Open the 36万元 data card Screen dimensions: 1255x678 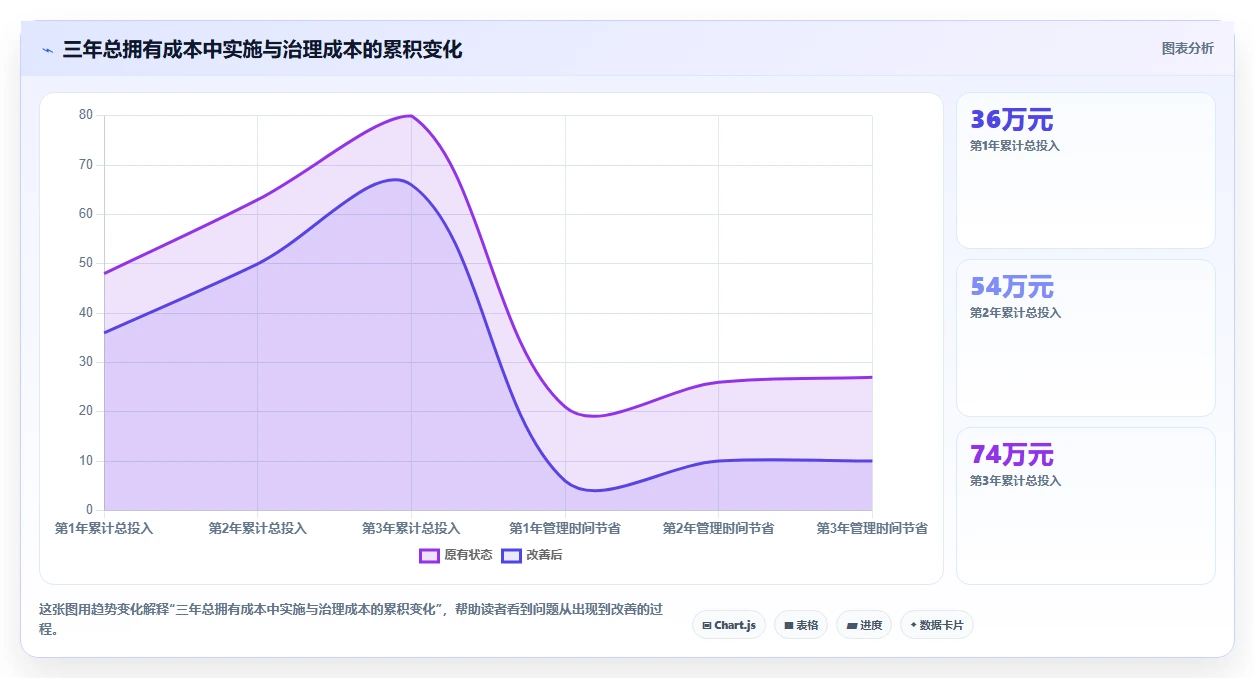point(1086,170)
